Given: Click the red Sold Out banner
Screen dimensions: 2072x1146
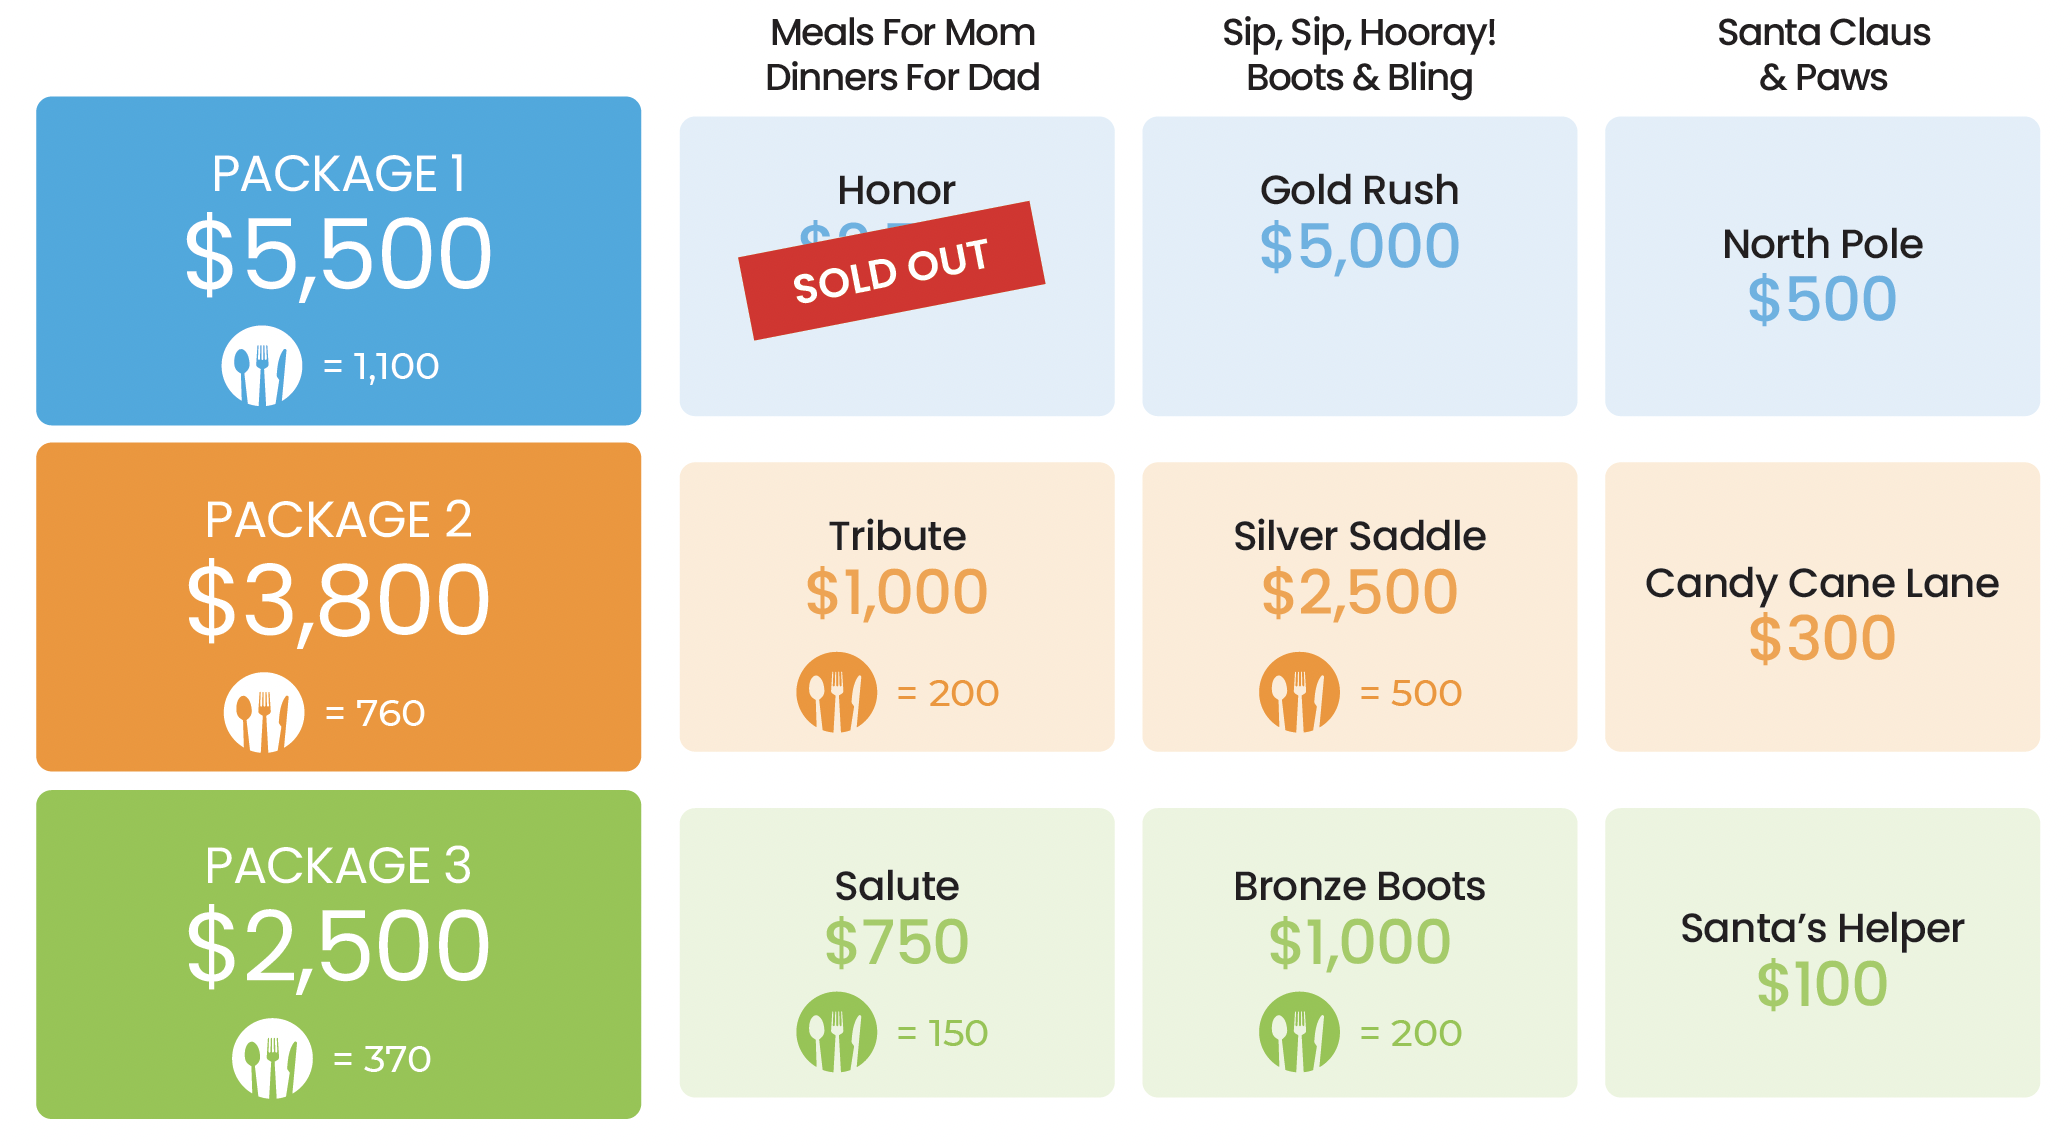Looking at the screenshot, I should tap(892, 271).
